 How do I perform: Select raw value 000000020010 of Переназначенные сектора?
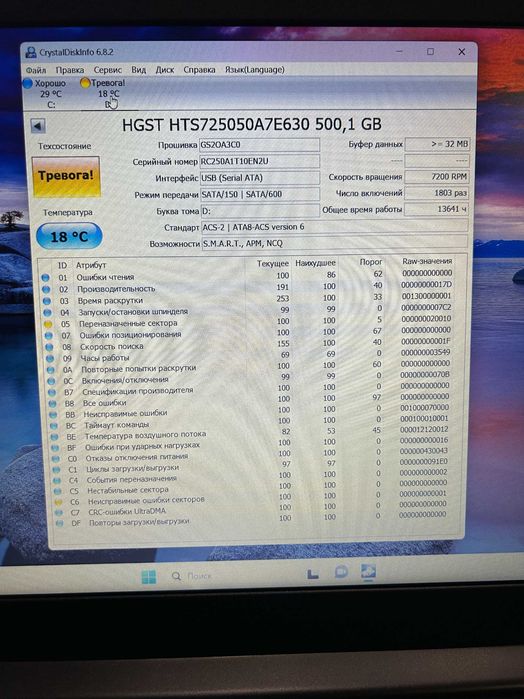coord(426,319)
